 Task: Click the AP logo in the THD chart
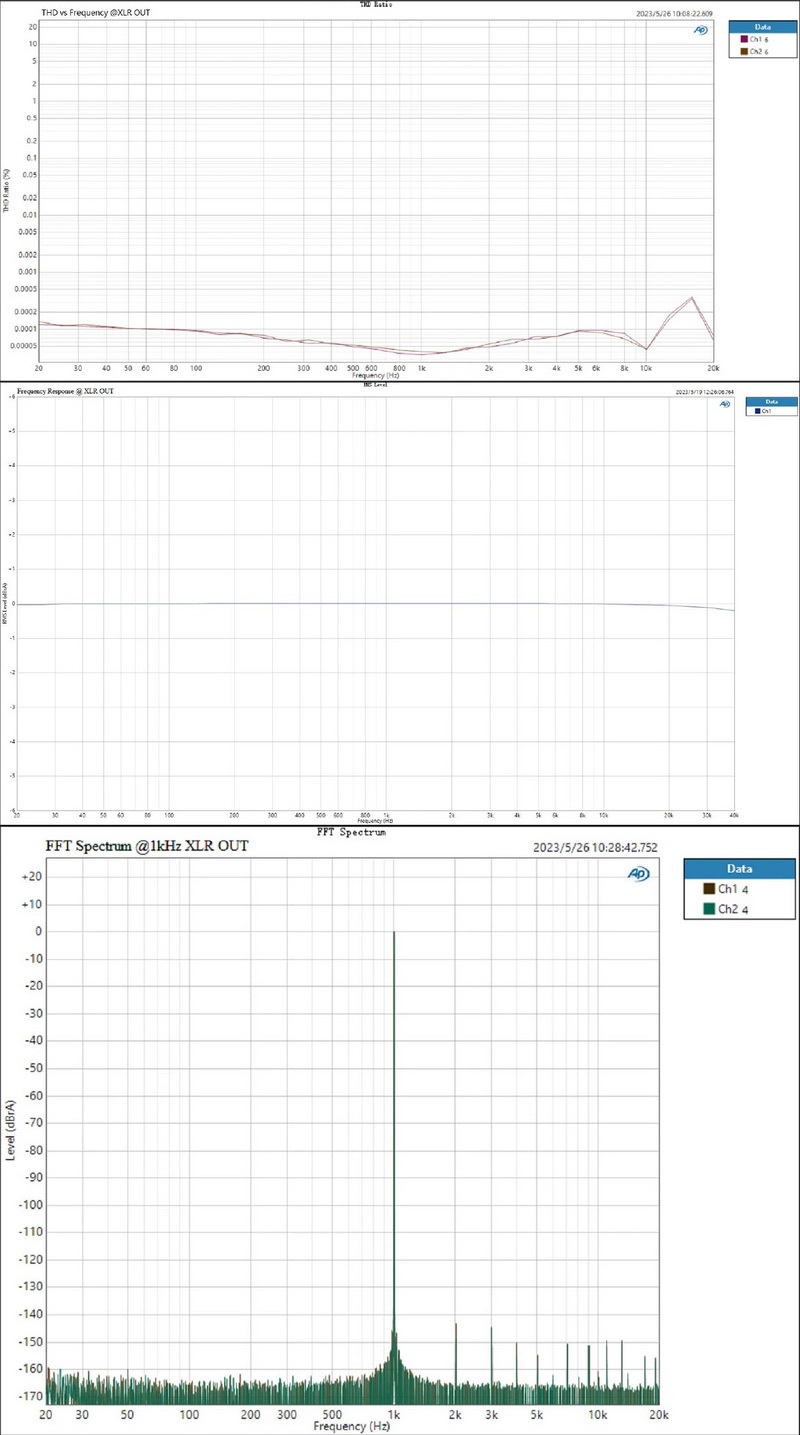pyautogui.click(x=700, y=31)
